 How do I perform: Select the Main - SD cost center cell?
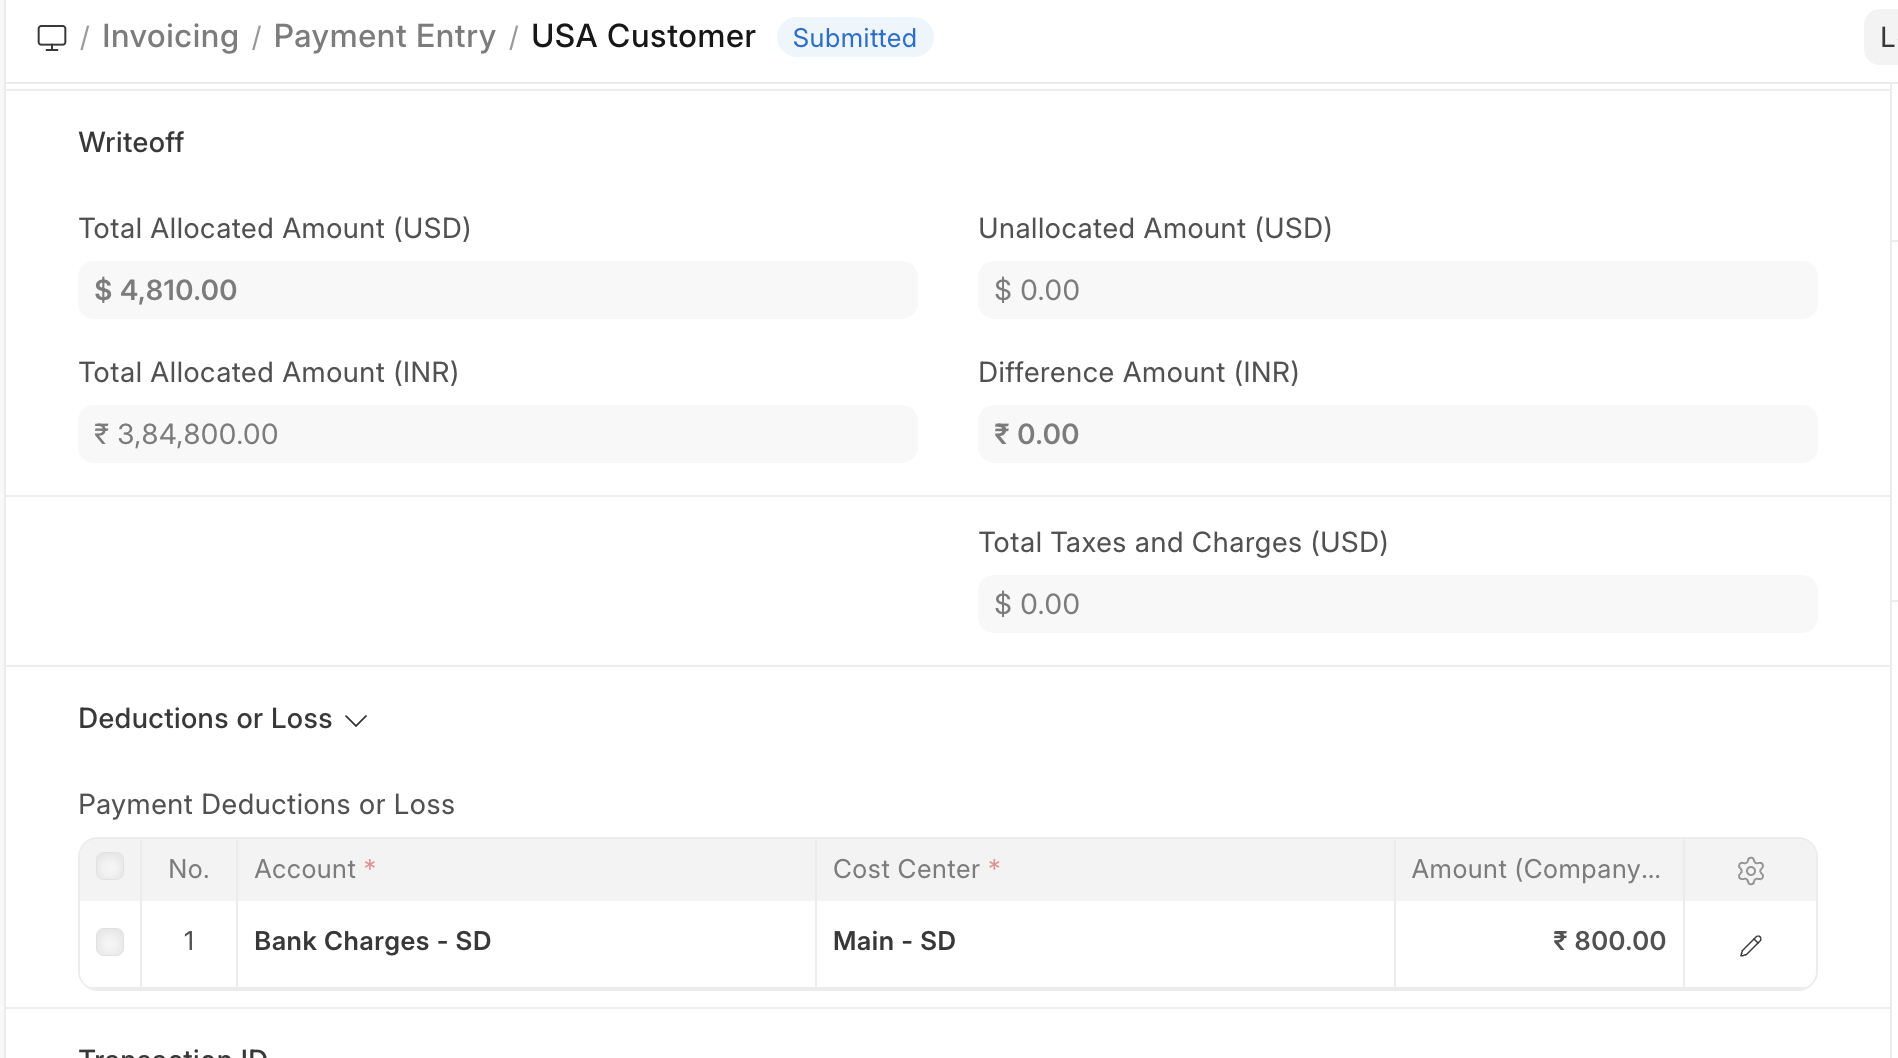pyautogui.click(x=1104, y=941)
